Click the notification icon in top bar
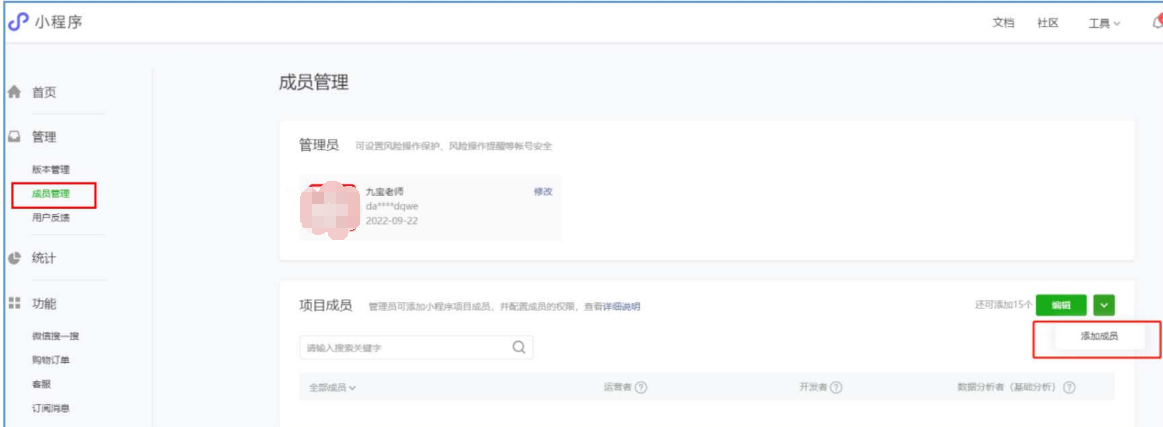This screenshot has height=427, width=1163. (1155, 22)
